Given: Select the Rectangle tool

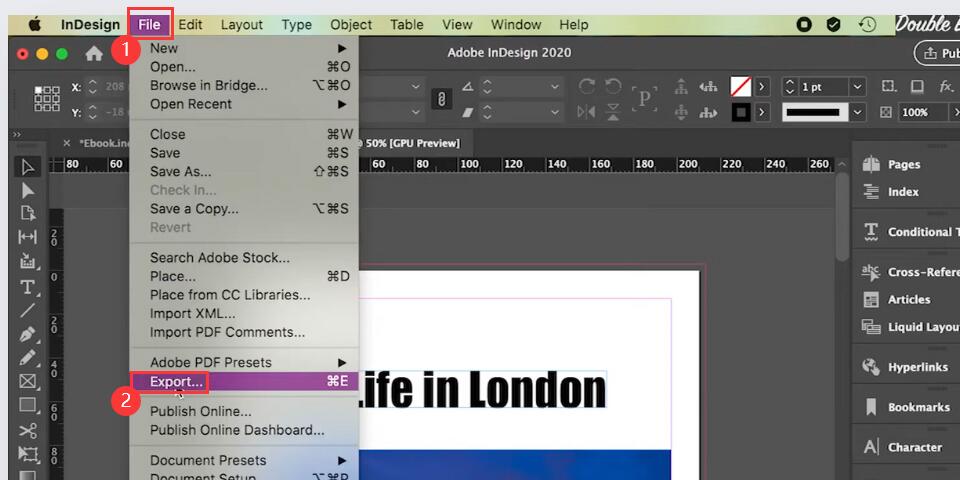Looking at the screenshot, I should (28, 405).
